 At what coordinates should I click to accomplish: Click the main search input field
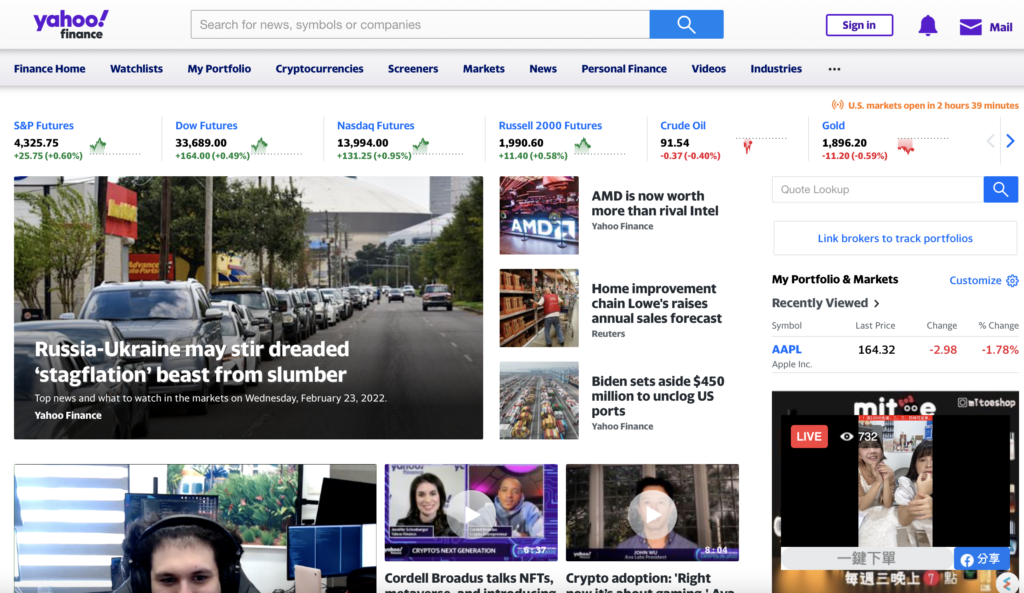420,24
